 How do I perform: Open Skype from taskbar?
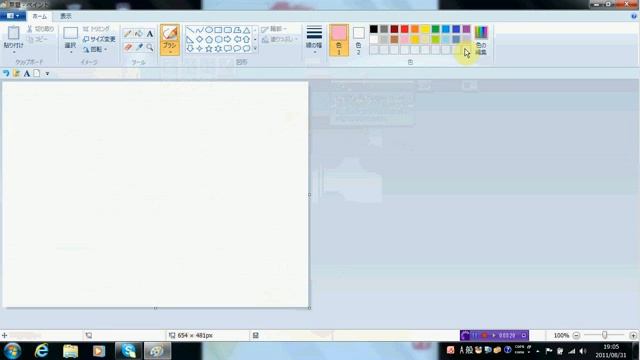coord(128,351)
